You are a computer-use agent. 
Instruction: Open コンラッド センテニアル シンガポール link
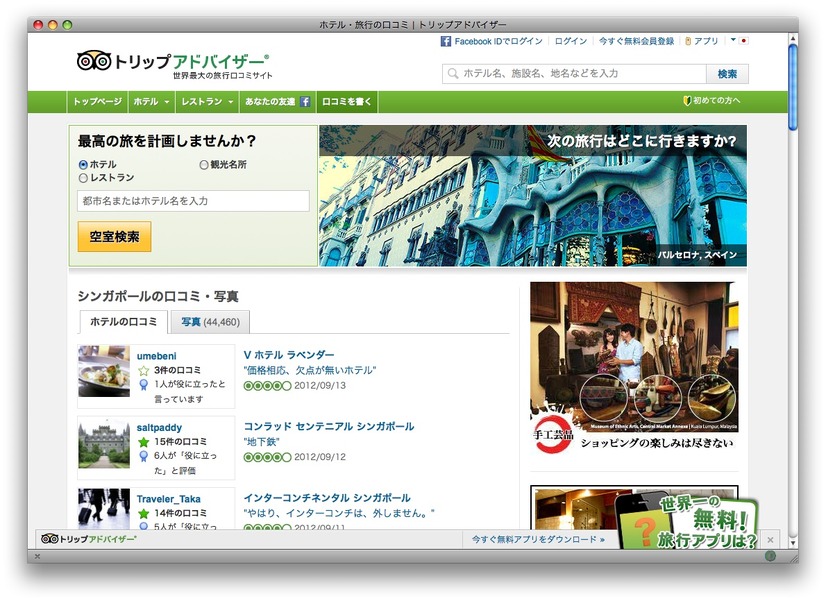click(x=329, y=427)
